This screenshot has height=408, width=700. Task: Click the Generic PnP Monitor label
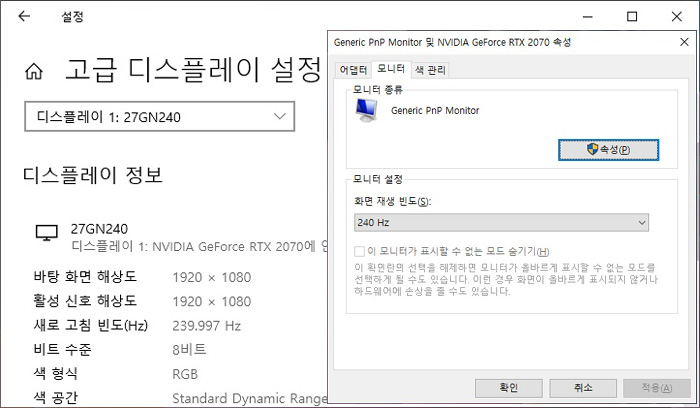coord(435,111)
